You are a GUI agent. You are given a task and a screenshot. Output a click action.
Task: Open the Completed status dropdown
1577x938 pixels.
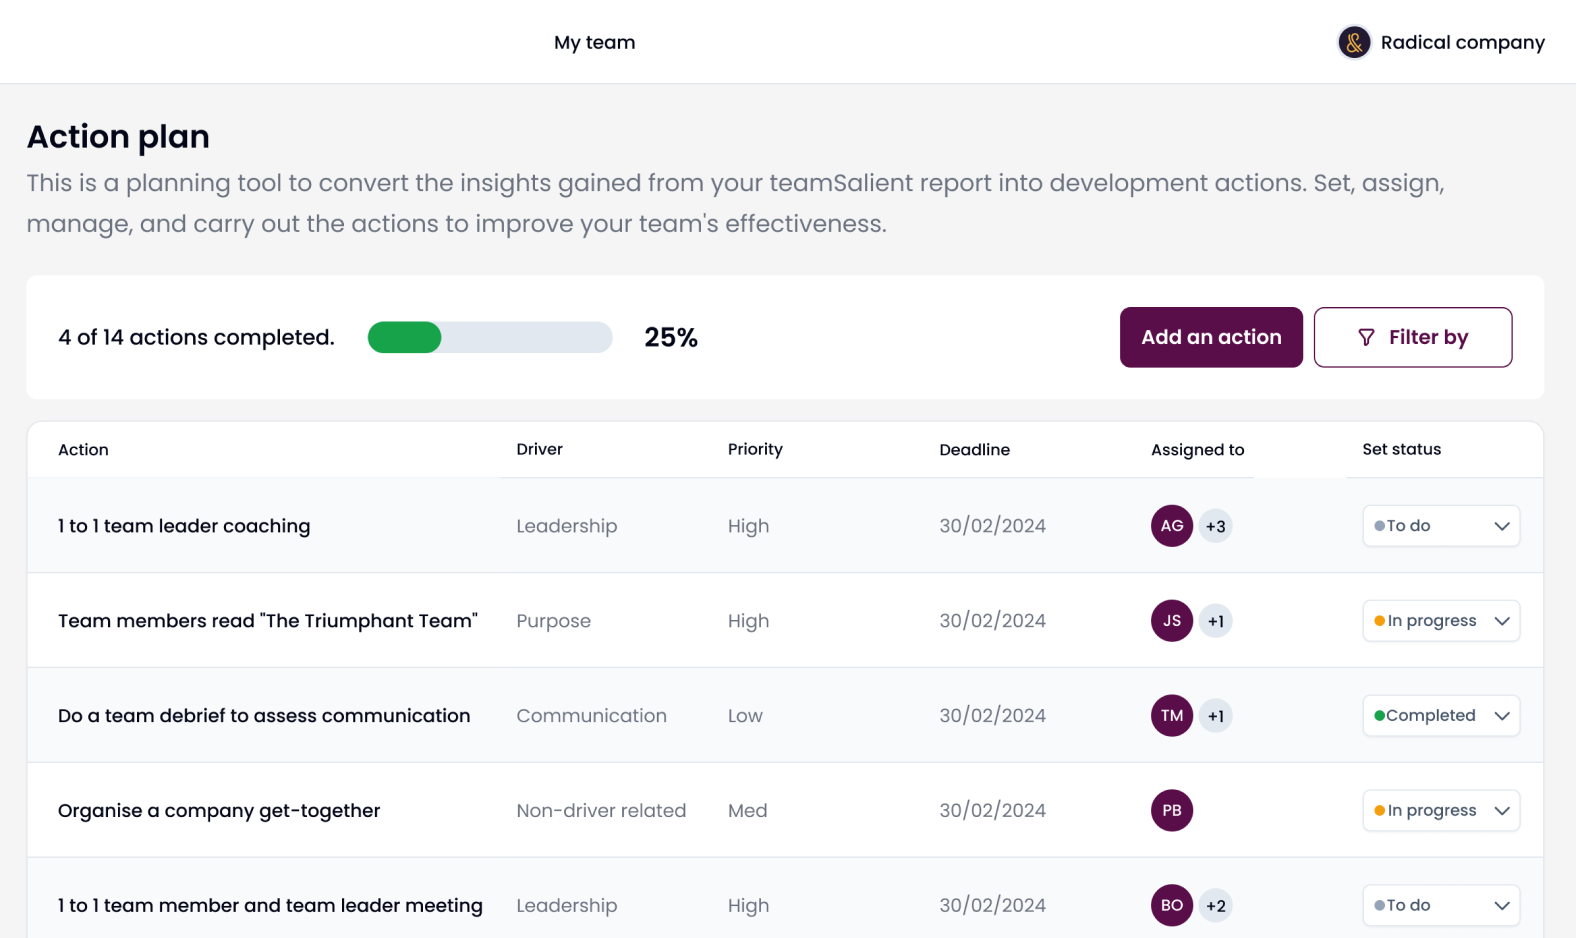click(x=1440, y=716)
